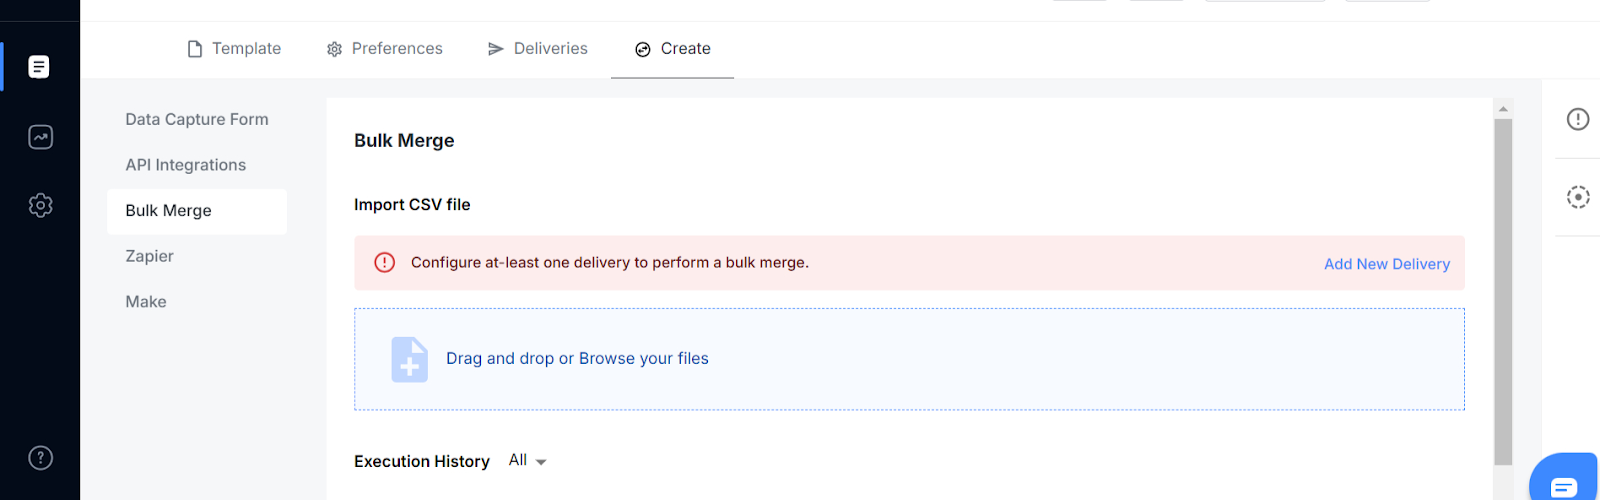Image resolution: width=1600 pixels, height=500 pixels.
Task: Click the red warning icon in alert banner
Action: pyautogui.click(x=385, y=262)
